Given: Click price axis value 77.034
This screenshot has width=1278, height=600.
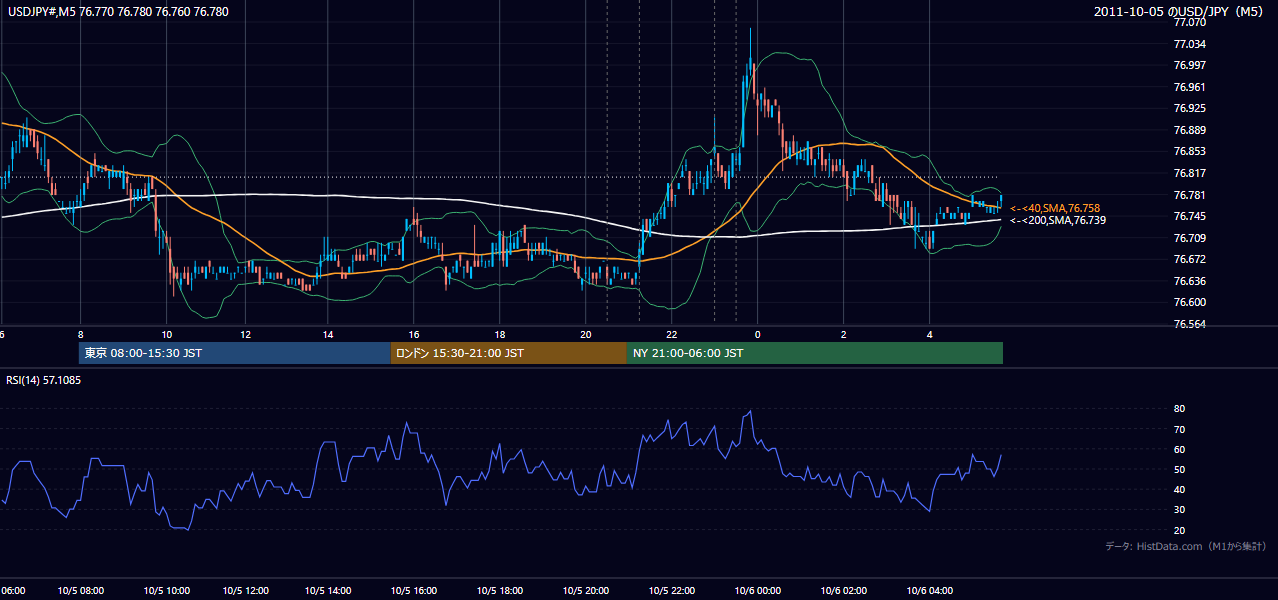Looking at the screenshot, I should [x=1190, y=44].
